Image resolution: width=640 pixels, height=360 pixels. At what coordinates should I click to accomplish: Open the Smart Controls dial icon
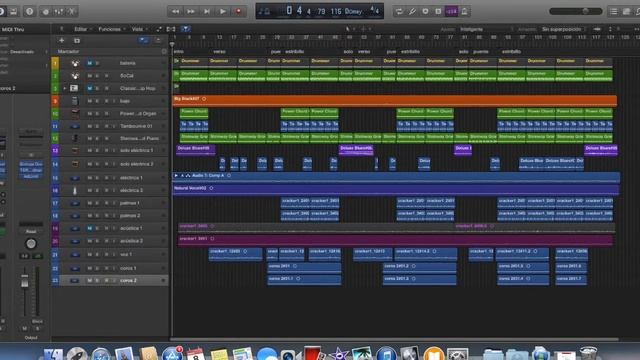pos(46,12)
